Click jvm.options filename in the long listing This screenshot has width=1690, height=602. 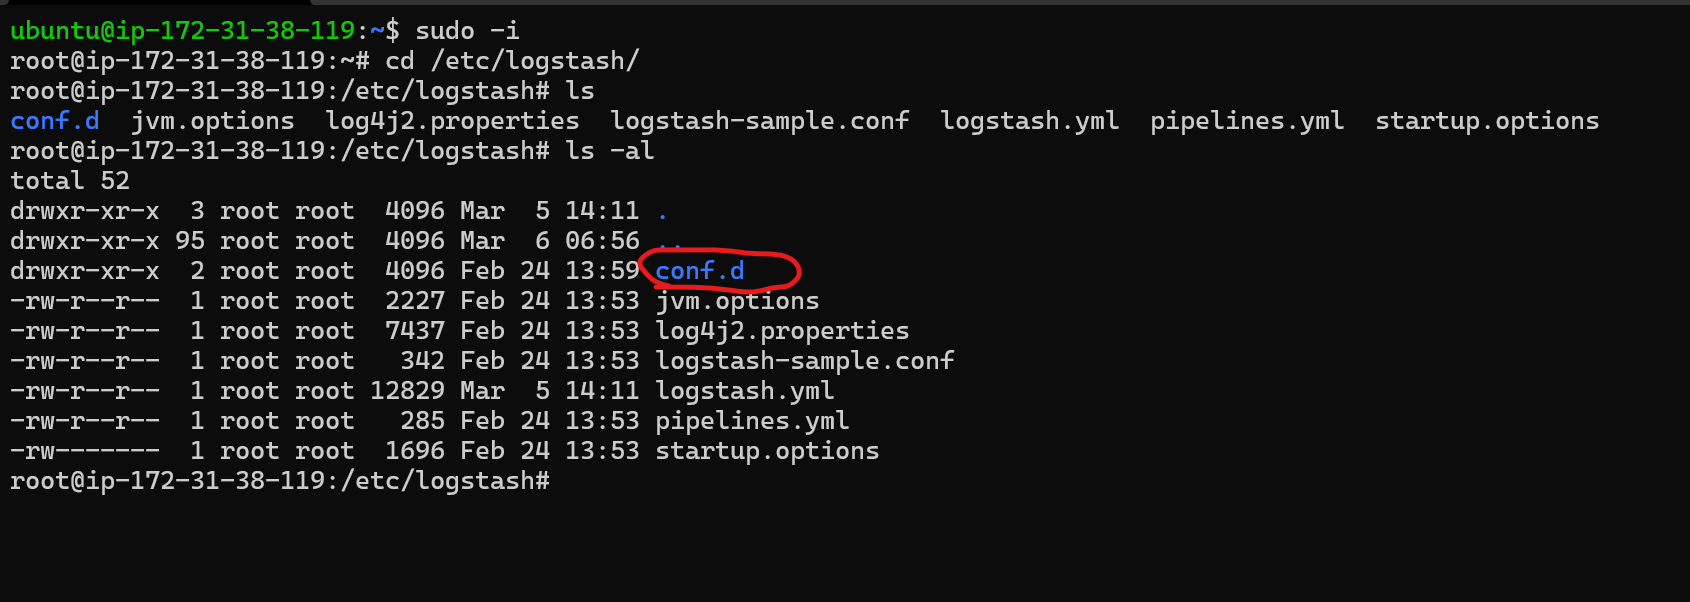point(737,301)
